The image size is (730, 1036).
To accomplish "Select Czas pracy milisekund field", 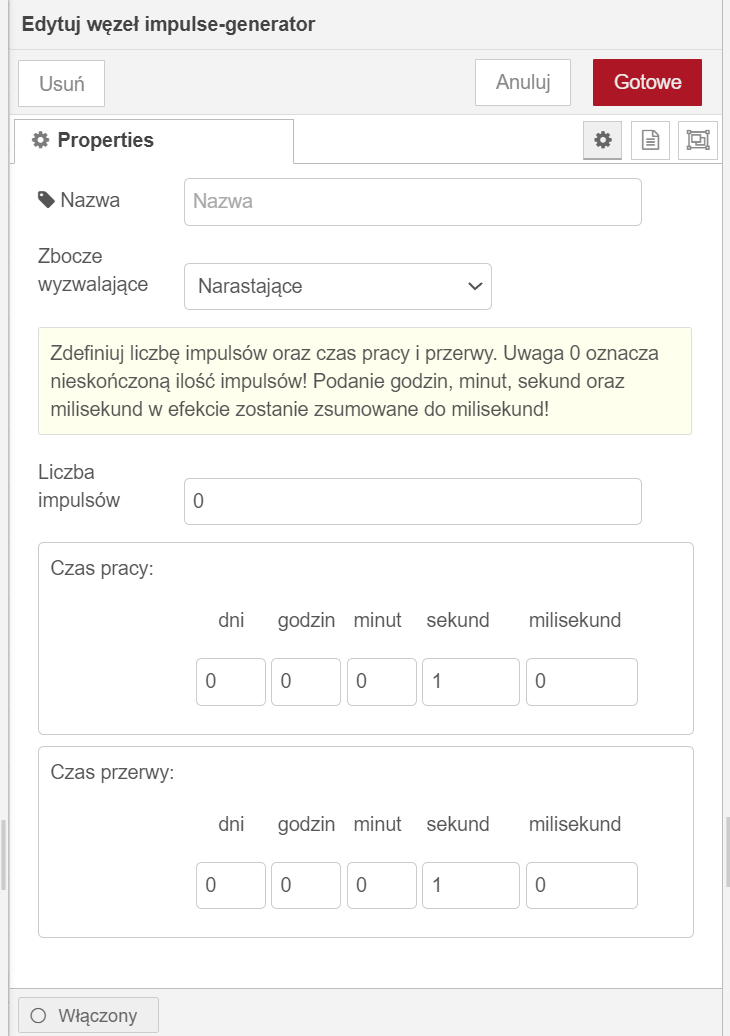I will point(582,682).
